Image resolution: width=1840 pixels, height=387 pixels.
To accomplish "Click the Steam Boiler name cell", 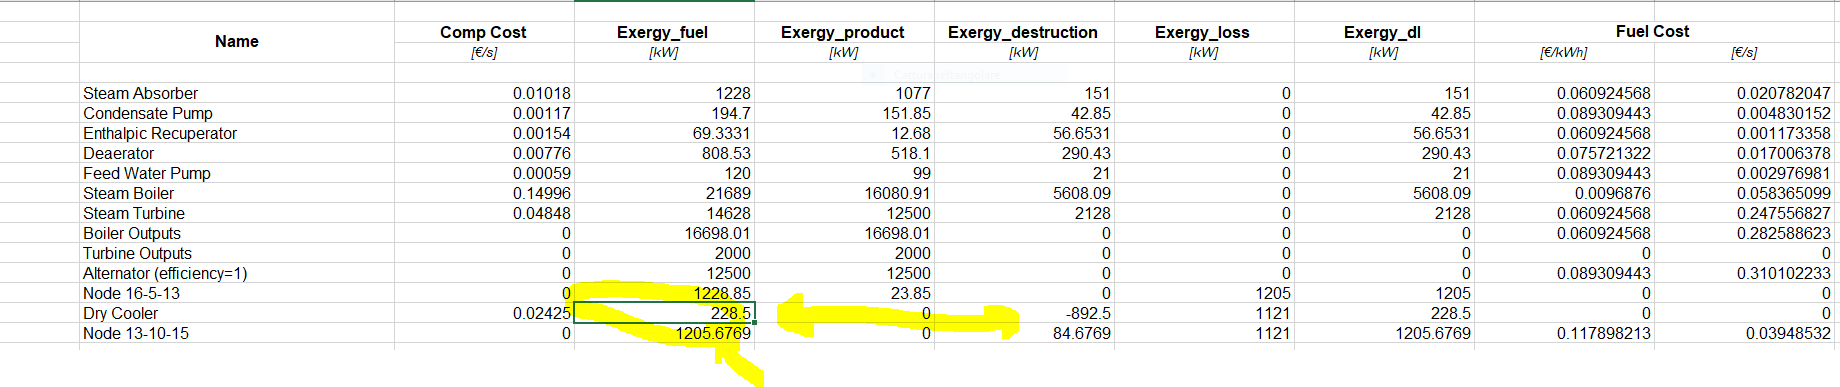I will 237,193.
